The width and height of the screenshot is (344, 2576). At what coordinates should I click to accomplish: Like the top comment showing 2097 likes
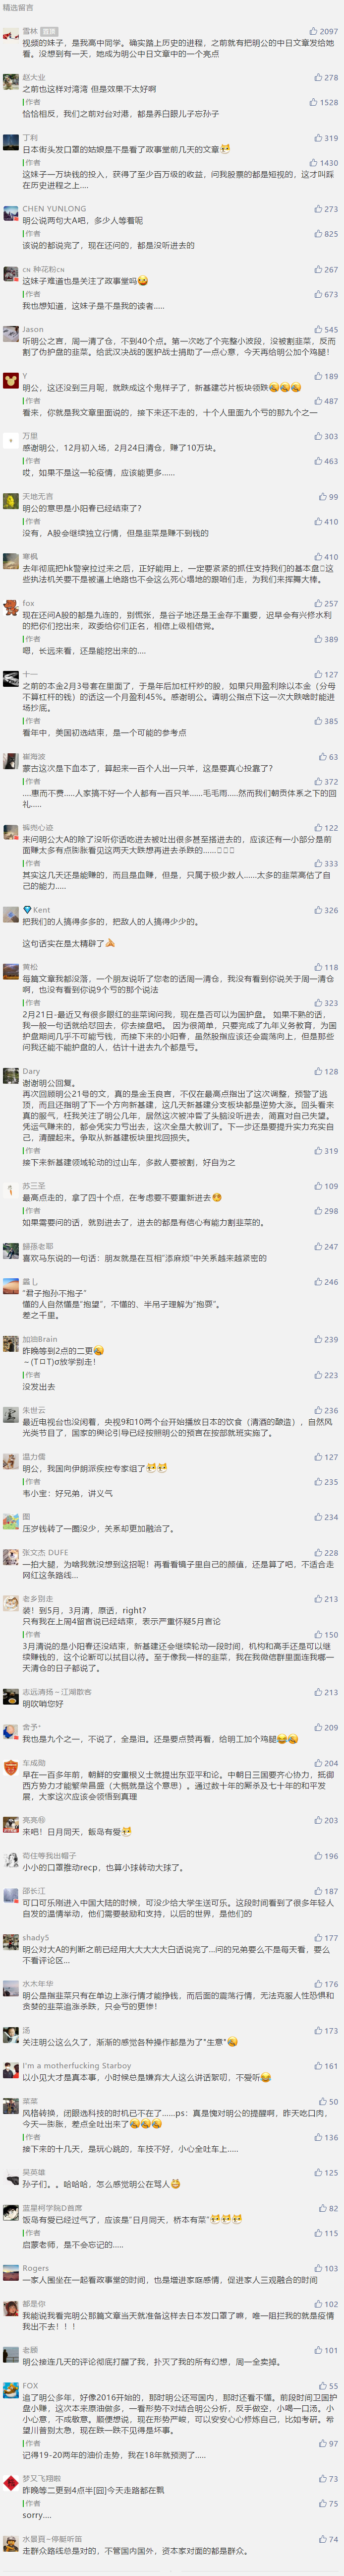pos(323,32)
